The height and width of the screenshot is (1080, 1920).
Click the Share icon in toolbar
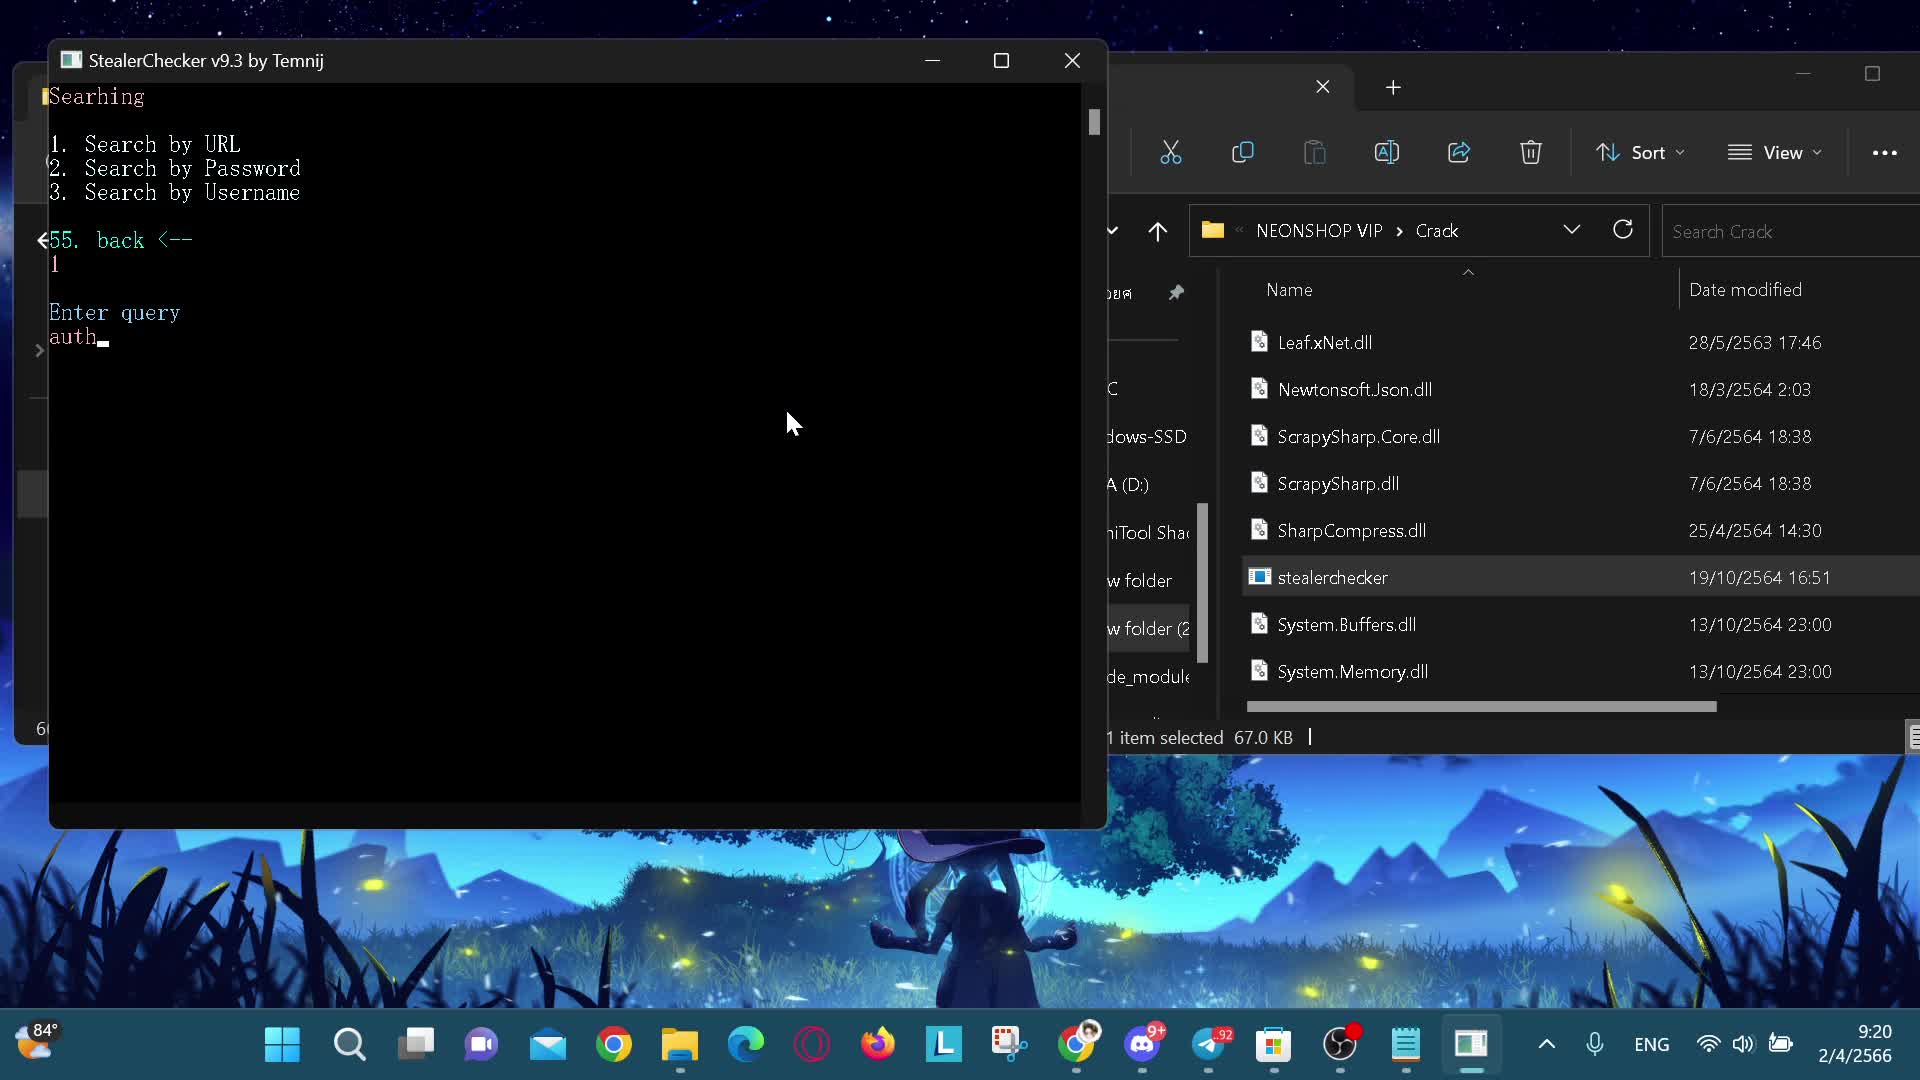click(1458, 152)
